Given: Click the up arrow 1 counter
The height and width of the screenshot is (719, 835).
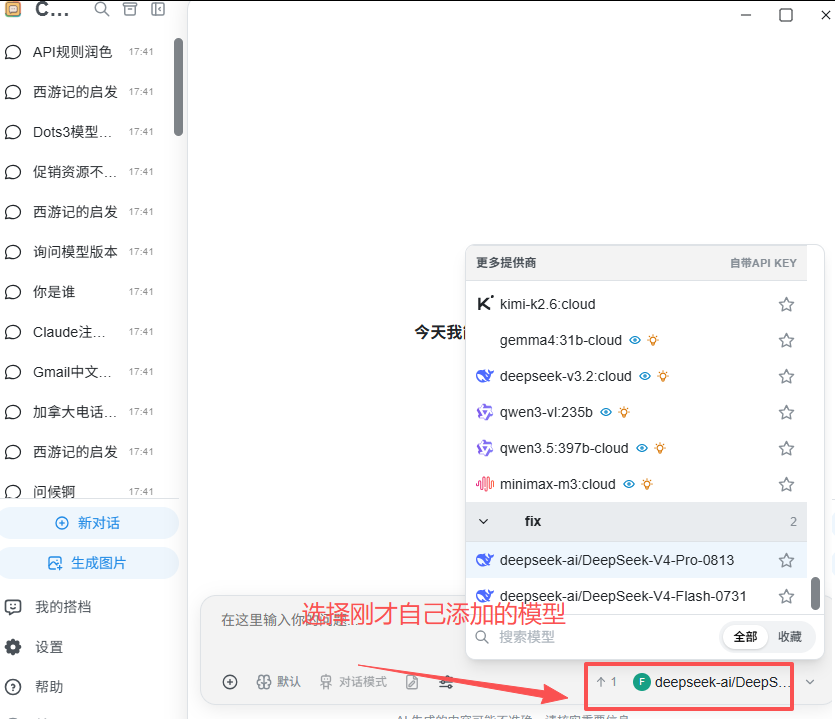Looking at the screenshot, I should point(607,682).
